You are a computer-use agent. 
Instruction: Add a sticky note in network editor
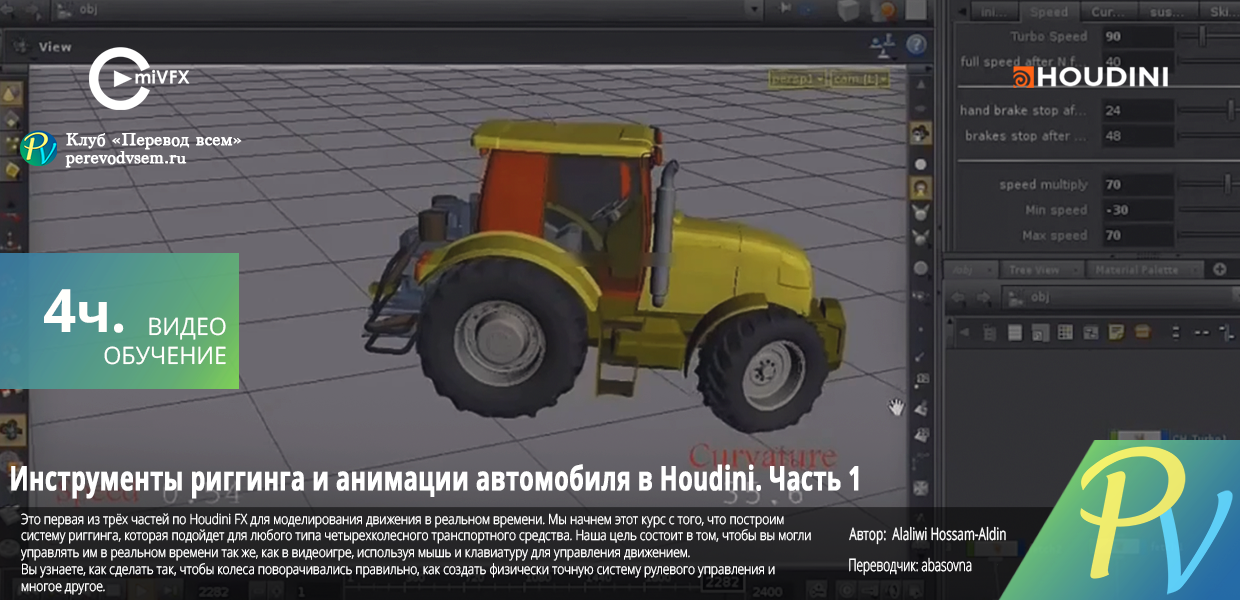[x=1115, y=331]
